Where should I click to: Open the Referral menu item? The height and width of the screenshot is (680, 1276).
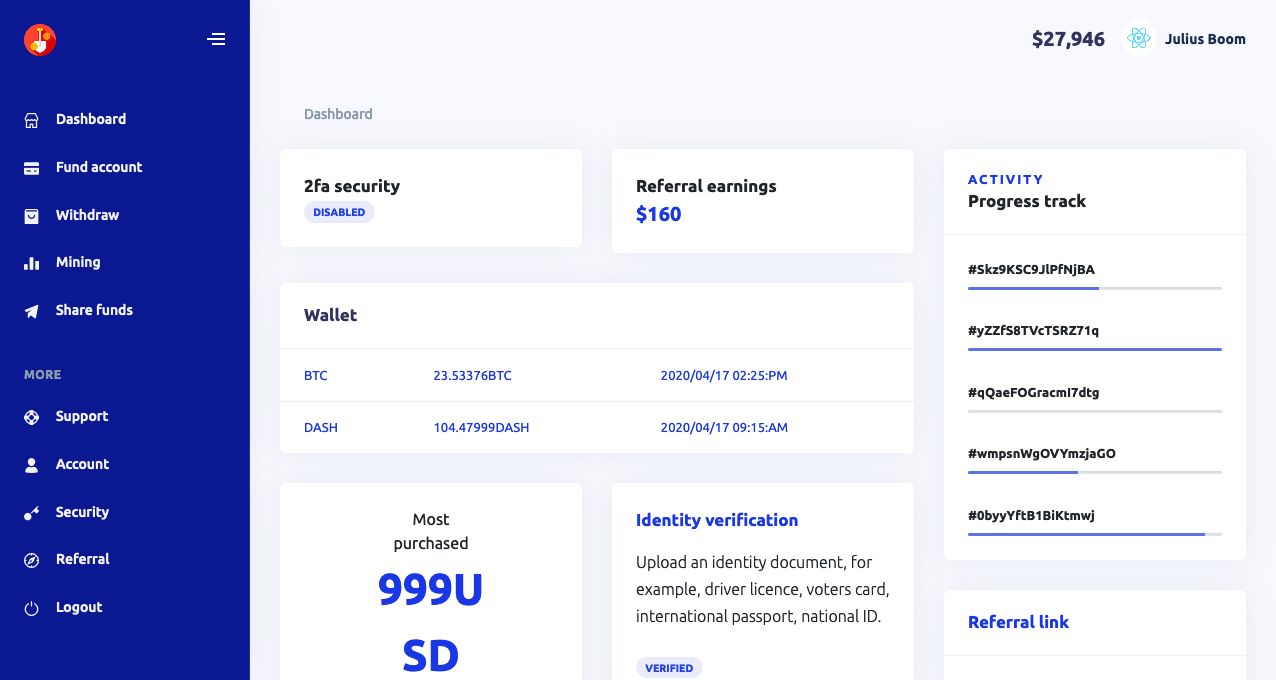82,559
